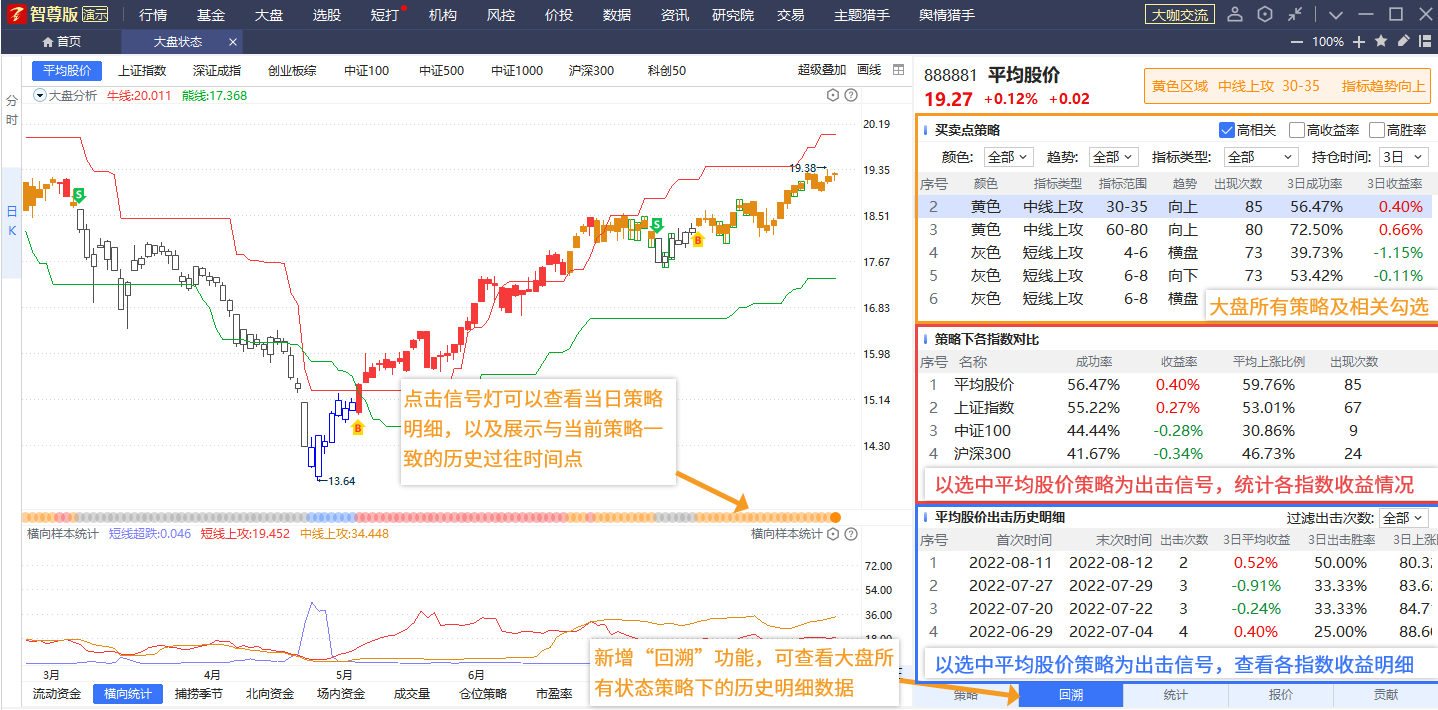Select the 沪深300 index tab

click(x=591, y=71)
